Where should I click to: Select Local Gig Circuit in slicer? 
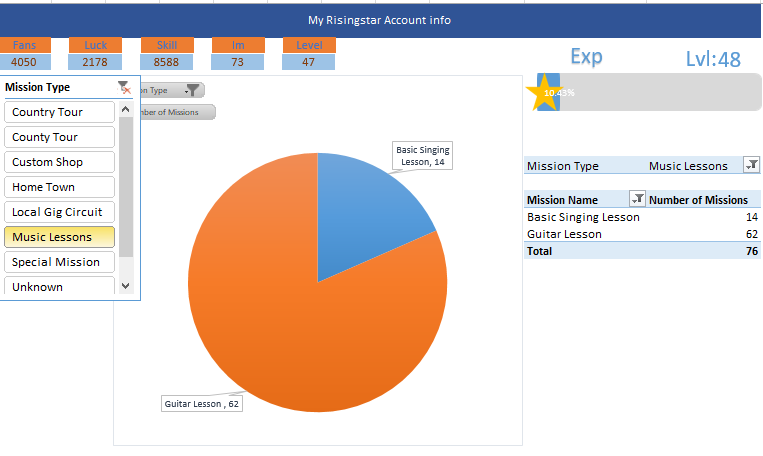pos(59,212)
